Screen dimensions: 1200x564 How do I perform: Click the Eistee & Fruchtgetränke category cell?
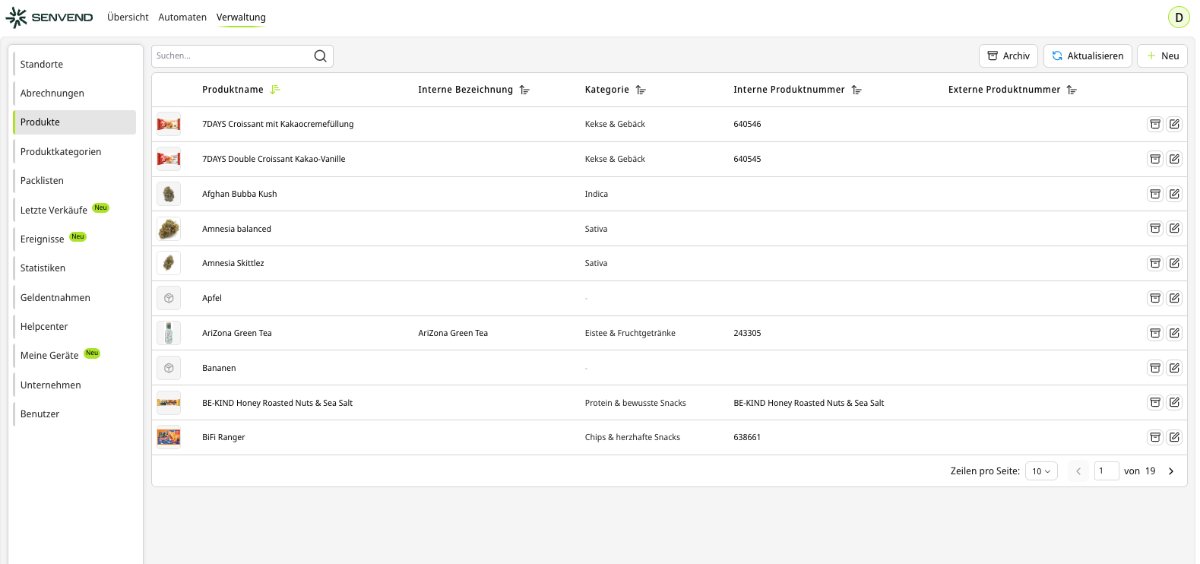pyautogui.click(x=630, y=333)
